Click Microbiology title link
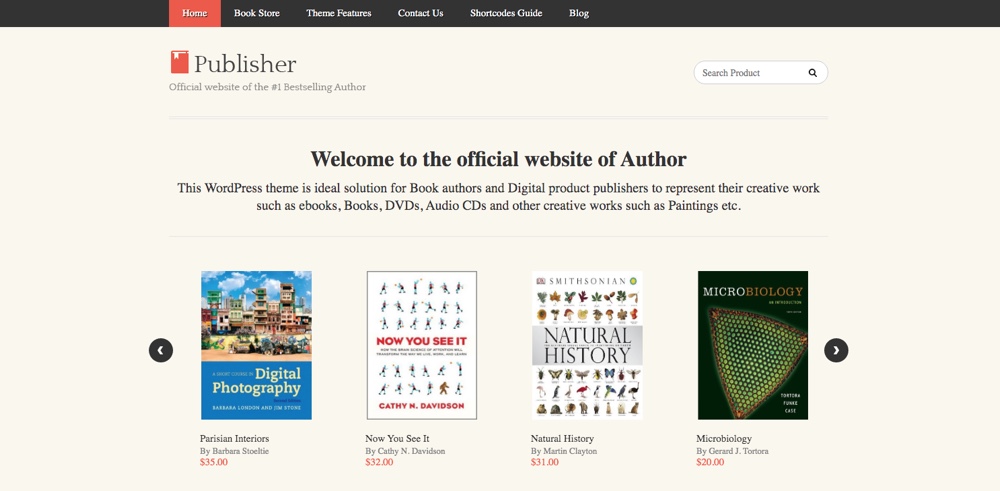 pos(724,439)
